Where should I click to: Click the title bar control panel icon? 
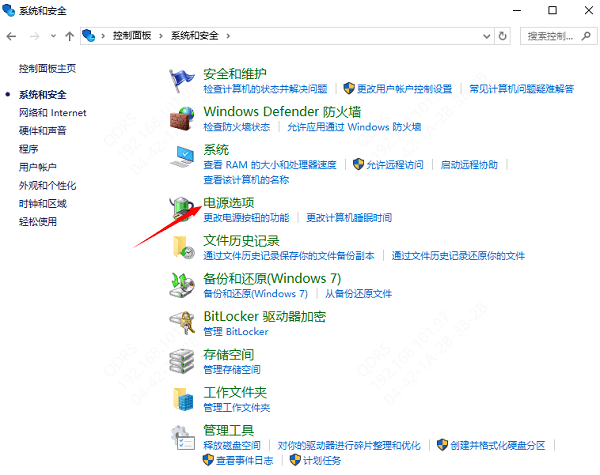tap(8, 10)
